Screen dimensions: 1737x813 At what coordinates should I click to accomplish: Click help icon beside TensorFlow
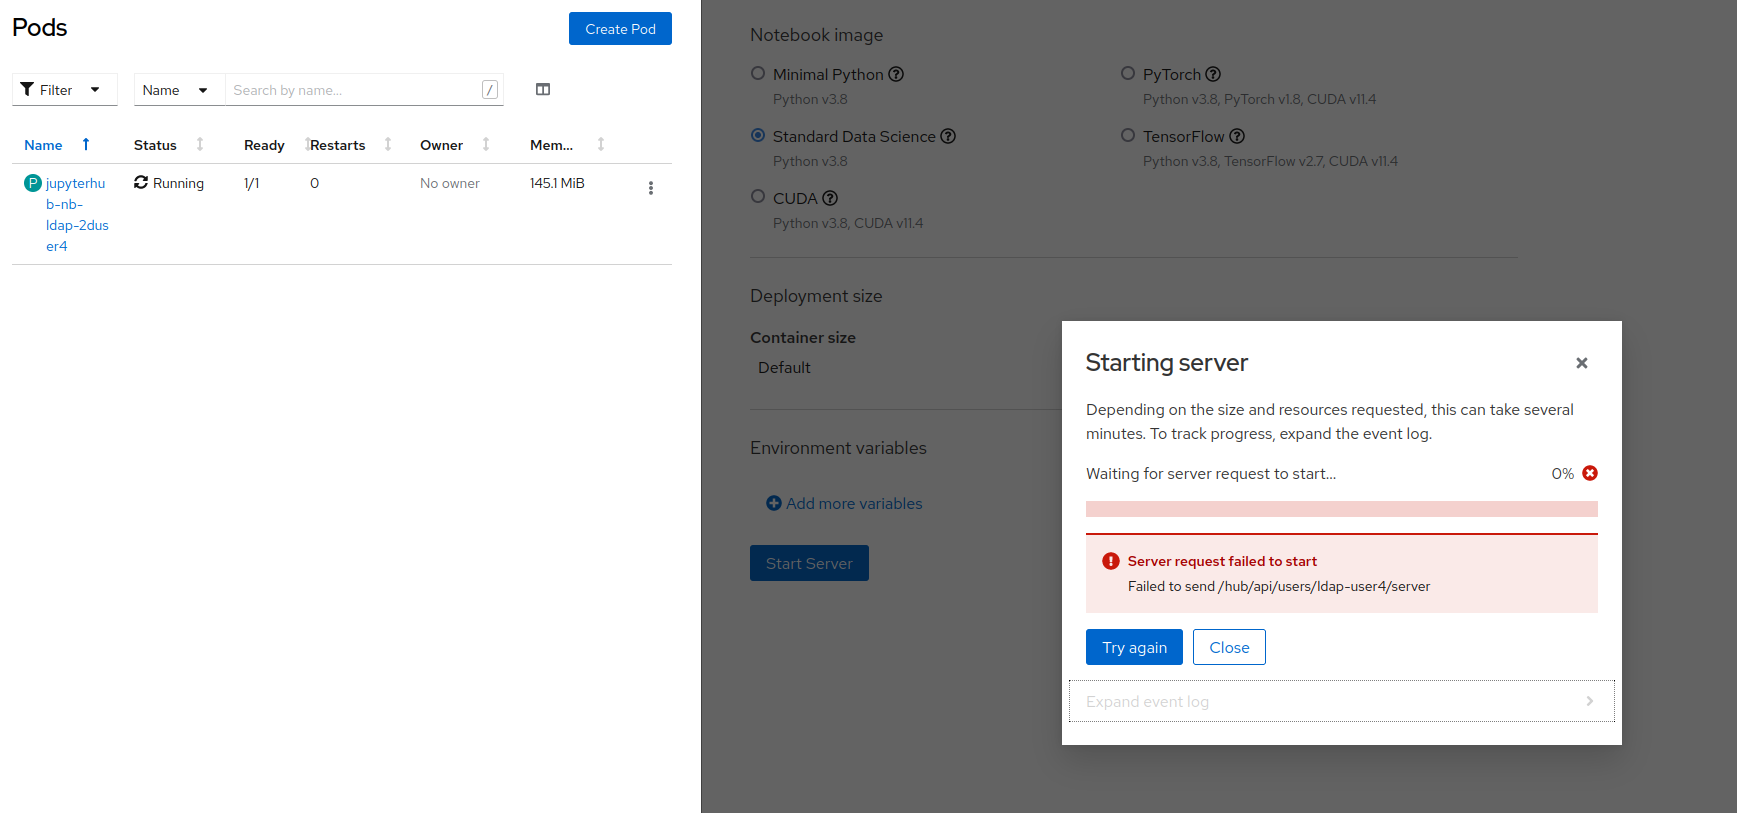click(1237, 136)
